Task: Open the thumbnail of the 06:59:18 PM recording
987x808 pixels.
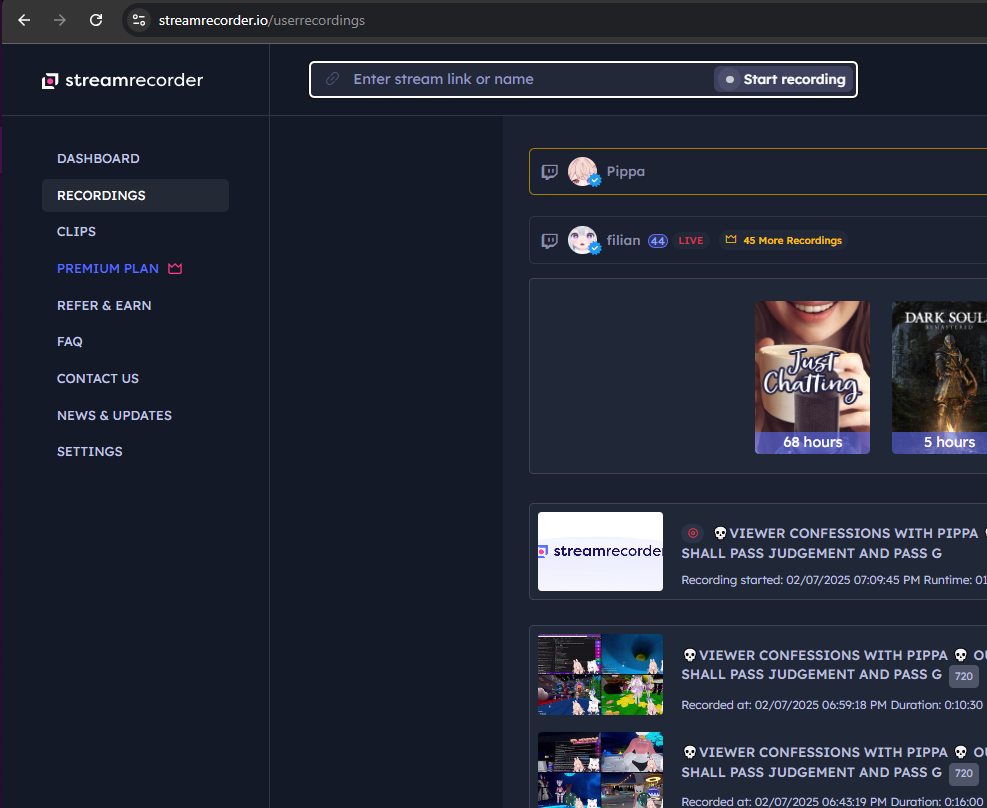Action: pyautogui.click(x=600, y=674)
